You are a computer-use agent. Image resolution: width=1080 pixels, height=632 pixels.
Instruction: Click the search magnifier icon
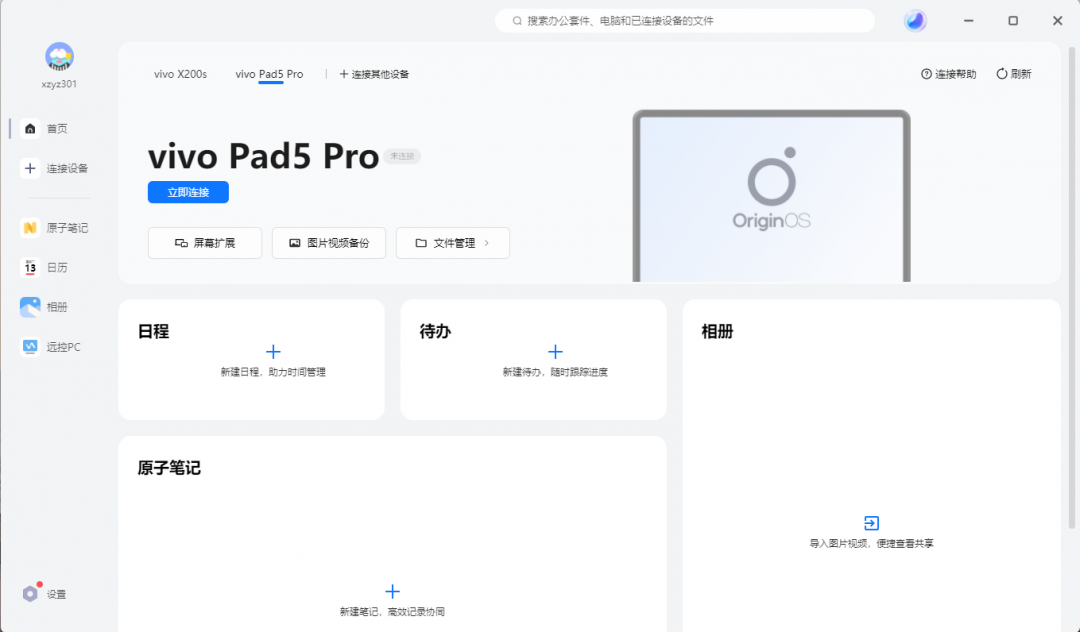(517, 21)
